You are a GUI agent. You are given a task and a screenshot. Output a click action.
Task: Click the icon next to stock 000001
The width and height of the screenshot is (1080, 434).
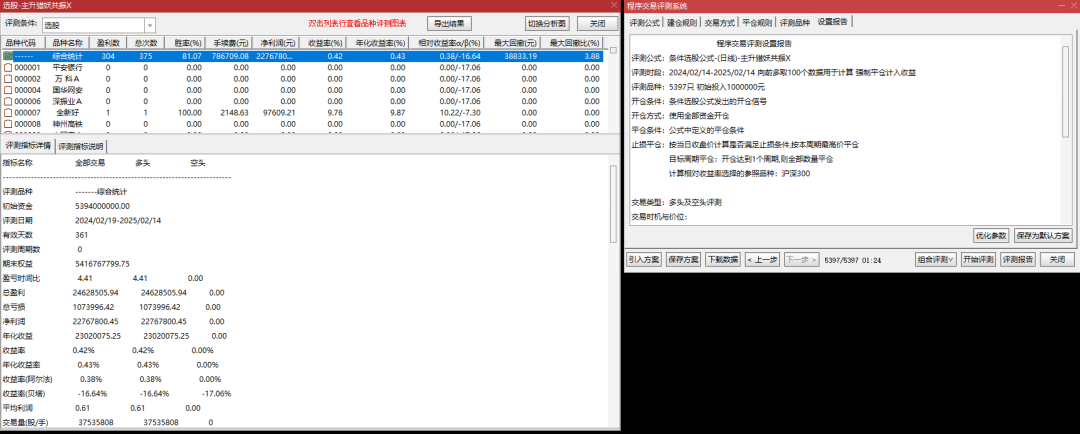point(8,67)
